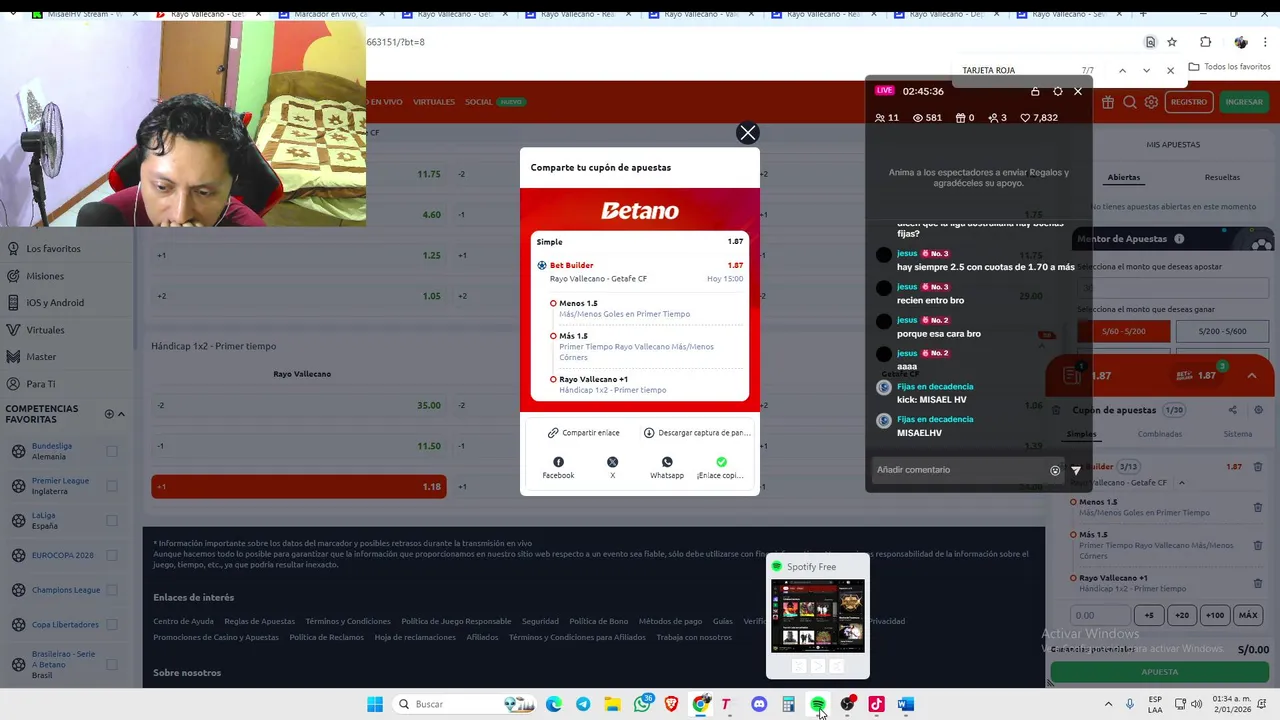Select the S/200 - S/600 mentor option
The width and height of the screenshot is (1280, 720).
point(1222,331)
